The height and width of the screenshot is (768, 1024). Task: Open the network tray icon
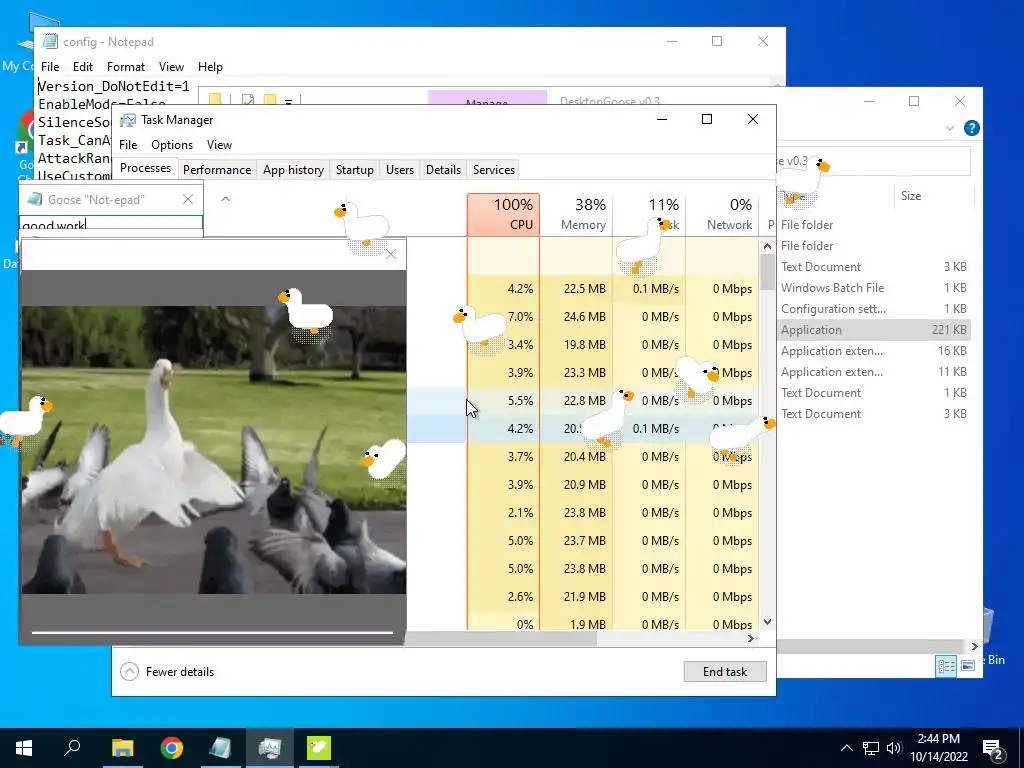tap(871, 748)
